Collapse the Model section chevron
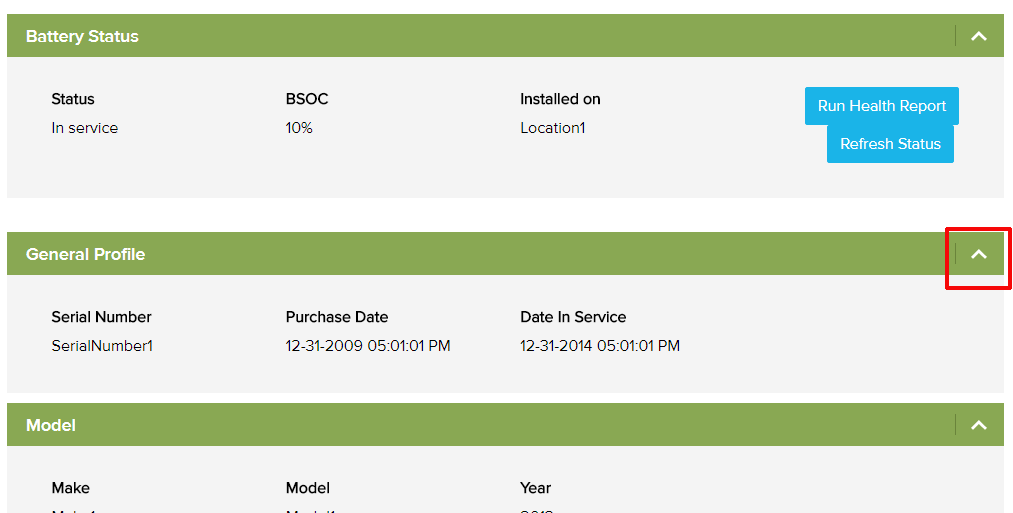This screenshot has height=513, width=1013. tap(979, 425)
